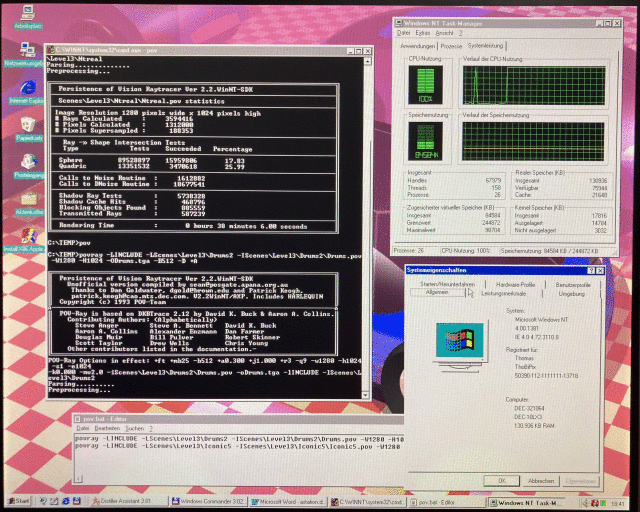Click the help question mark in Systemeigenschaften
Screen dimensions: 640x512
pyautogui.click(x=591, y=270)
